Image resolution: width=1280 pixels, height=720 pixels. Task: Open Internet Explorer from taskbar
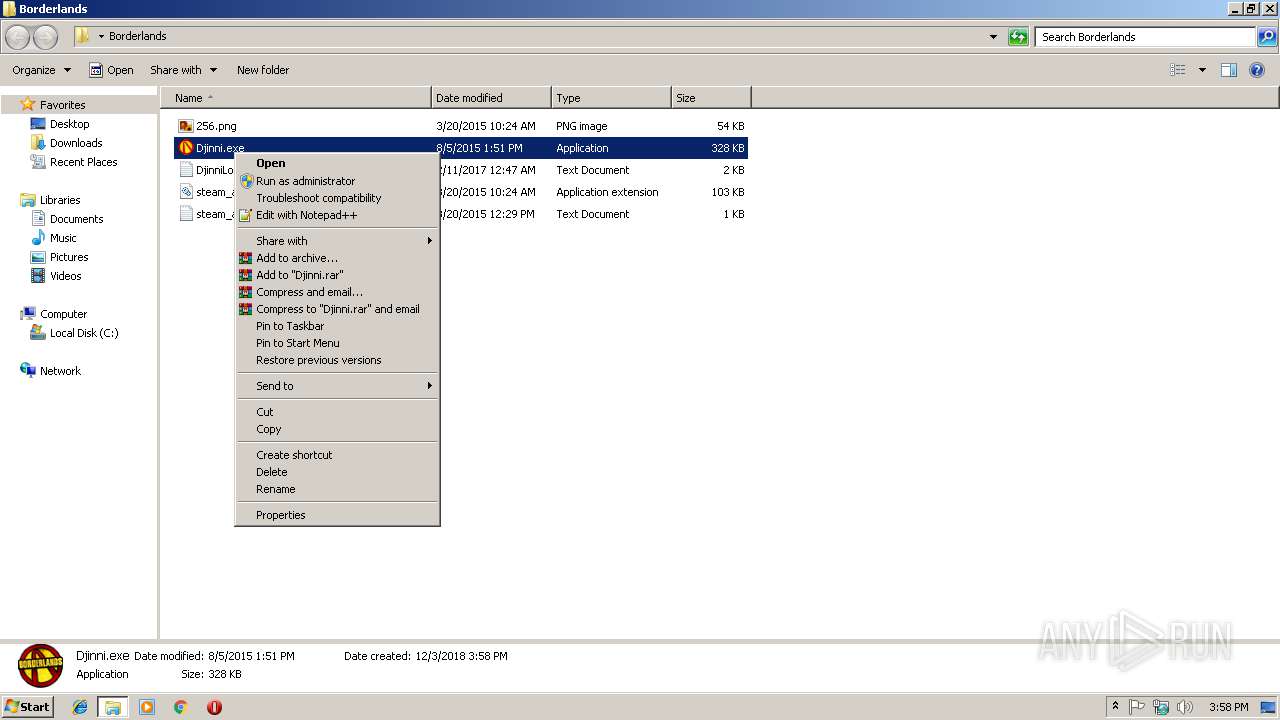(x=80, y=707)
